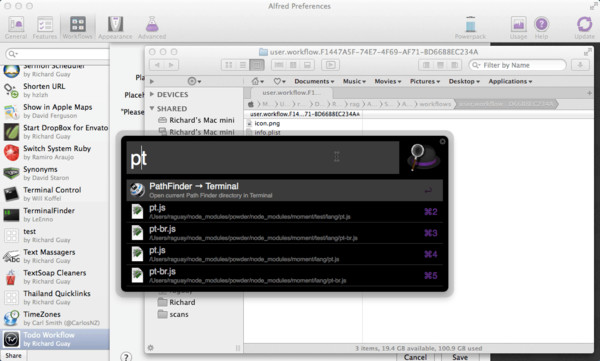Select the TimeZones workflow
The width and height of the screenshot is (600, 361).
point(55,318)
